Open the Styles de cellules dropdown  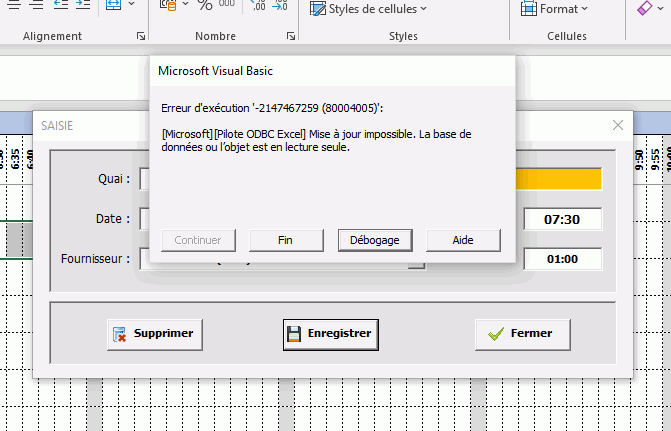coord(368,9)
